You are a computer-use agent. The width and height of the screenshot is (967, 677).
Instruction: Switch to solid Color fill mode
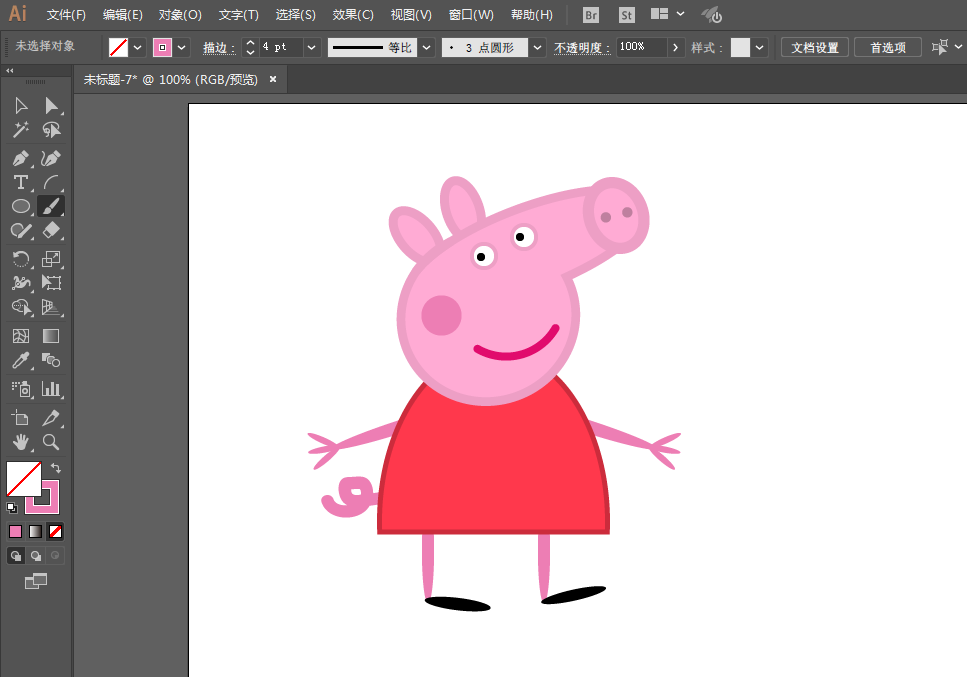(x=15, y=531)
